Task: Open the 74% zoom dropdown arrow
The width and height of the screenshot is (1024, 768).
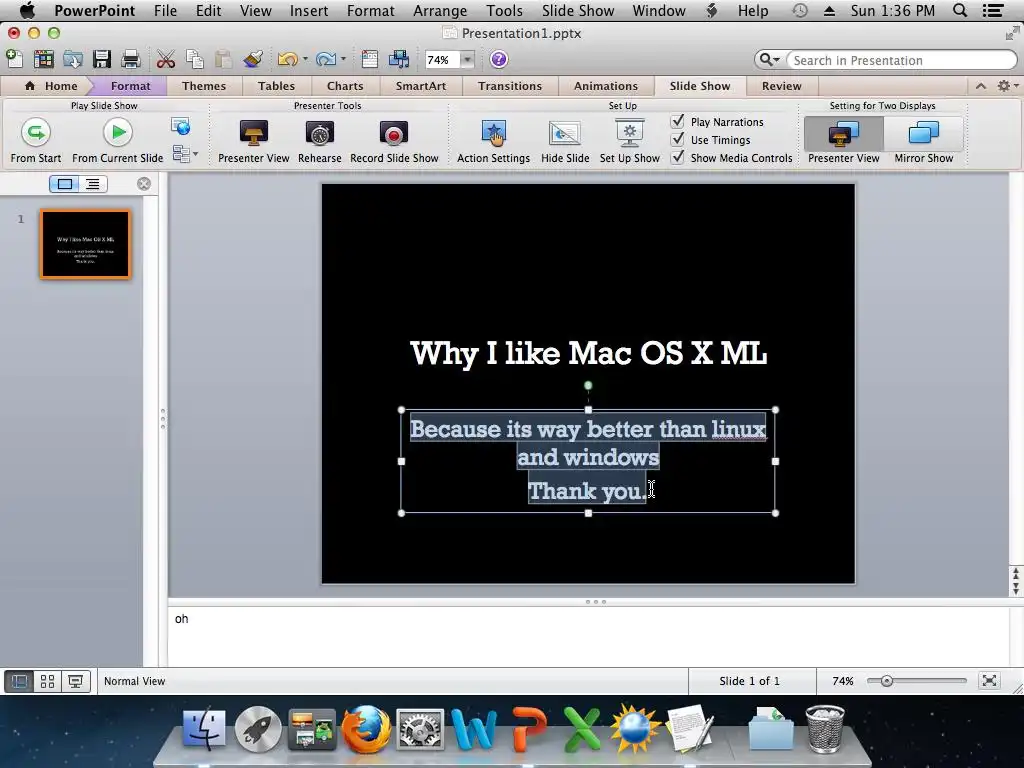Action: click(x=468, y=60)
